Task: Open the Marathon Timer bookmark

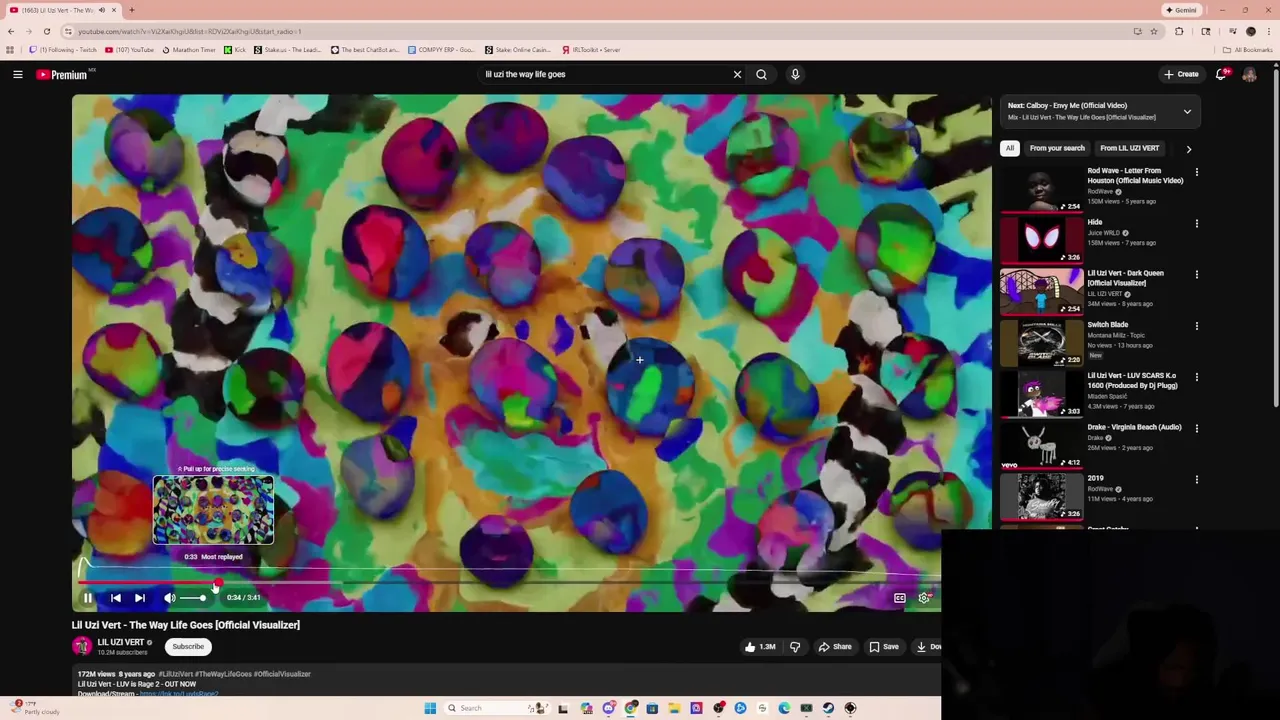Action: pyautogui.click(x=188, y=49)
